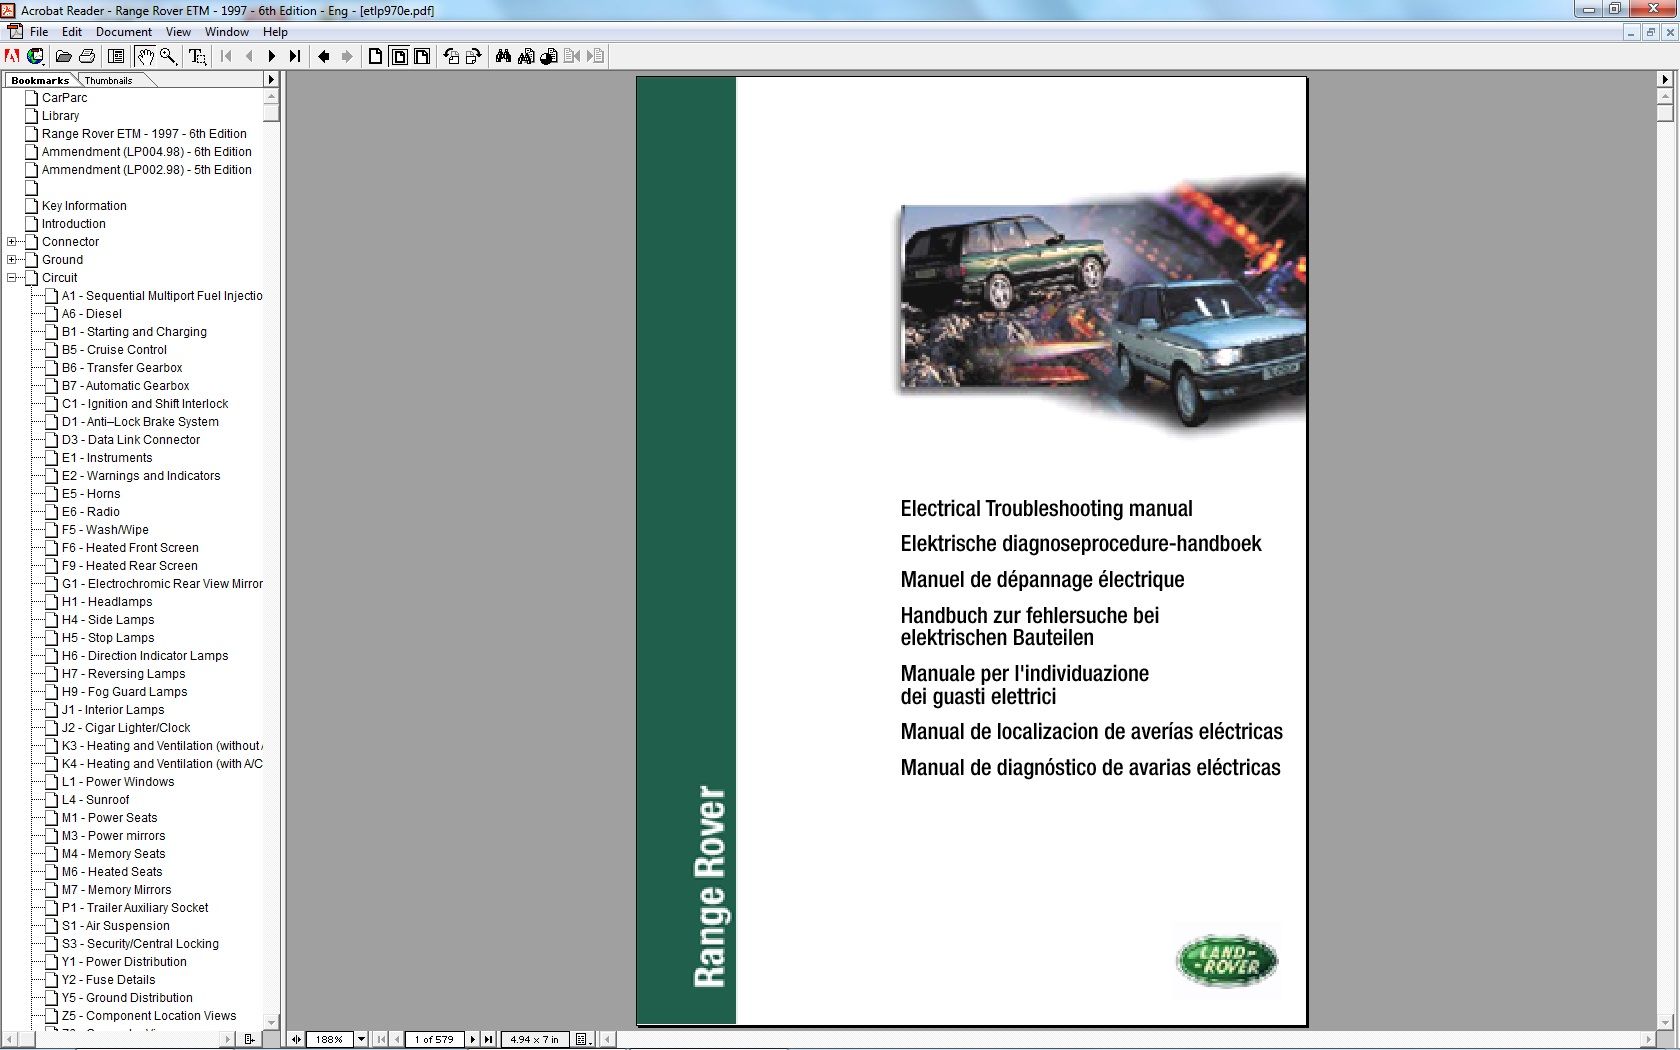Select the Hand tool
1680x1050 pixels.
click(x=145, y=56)
